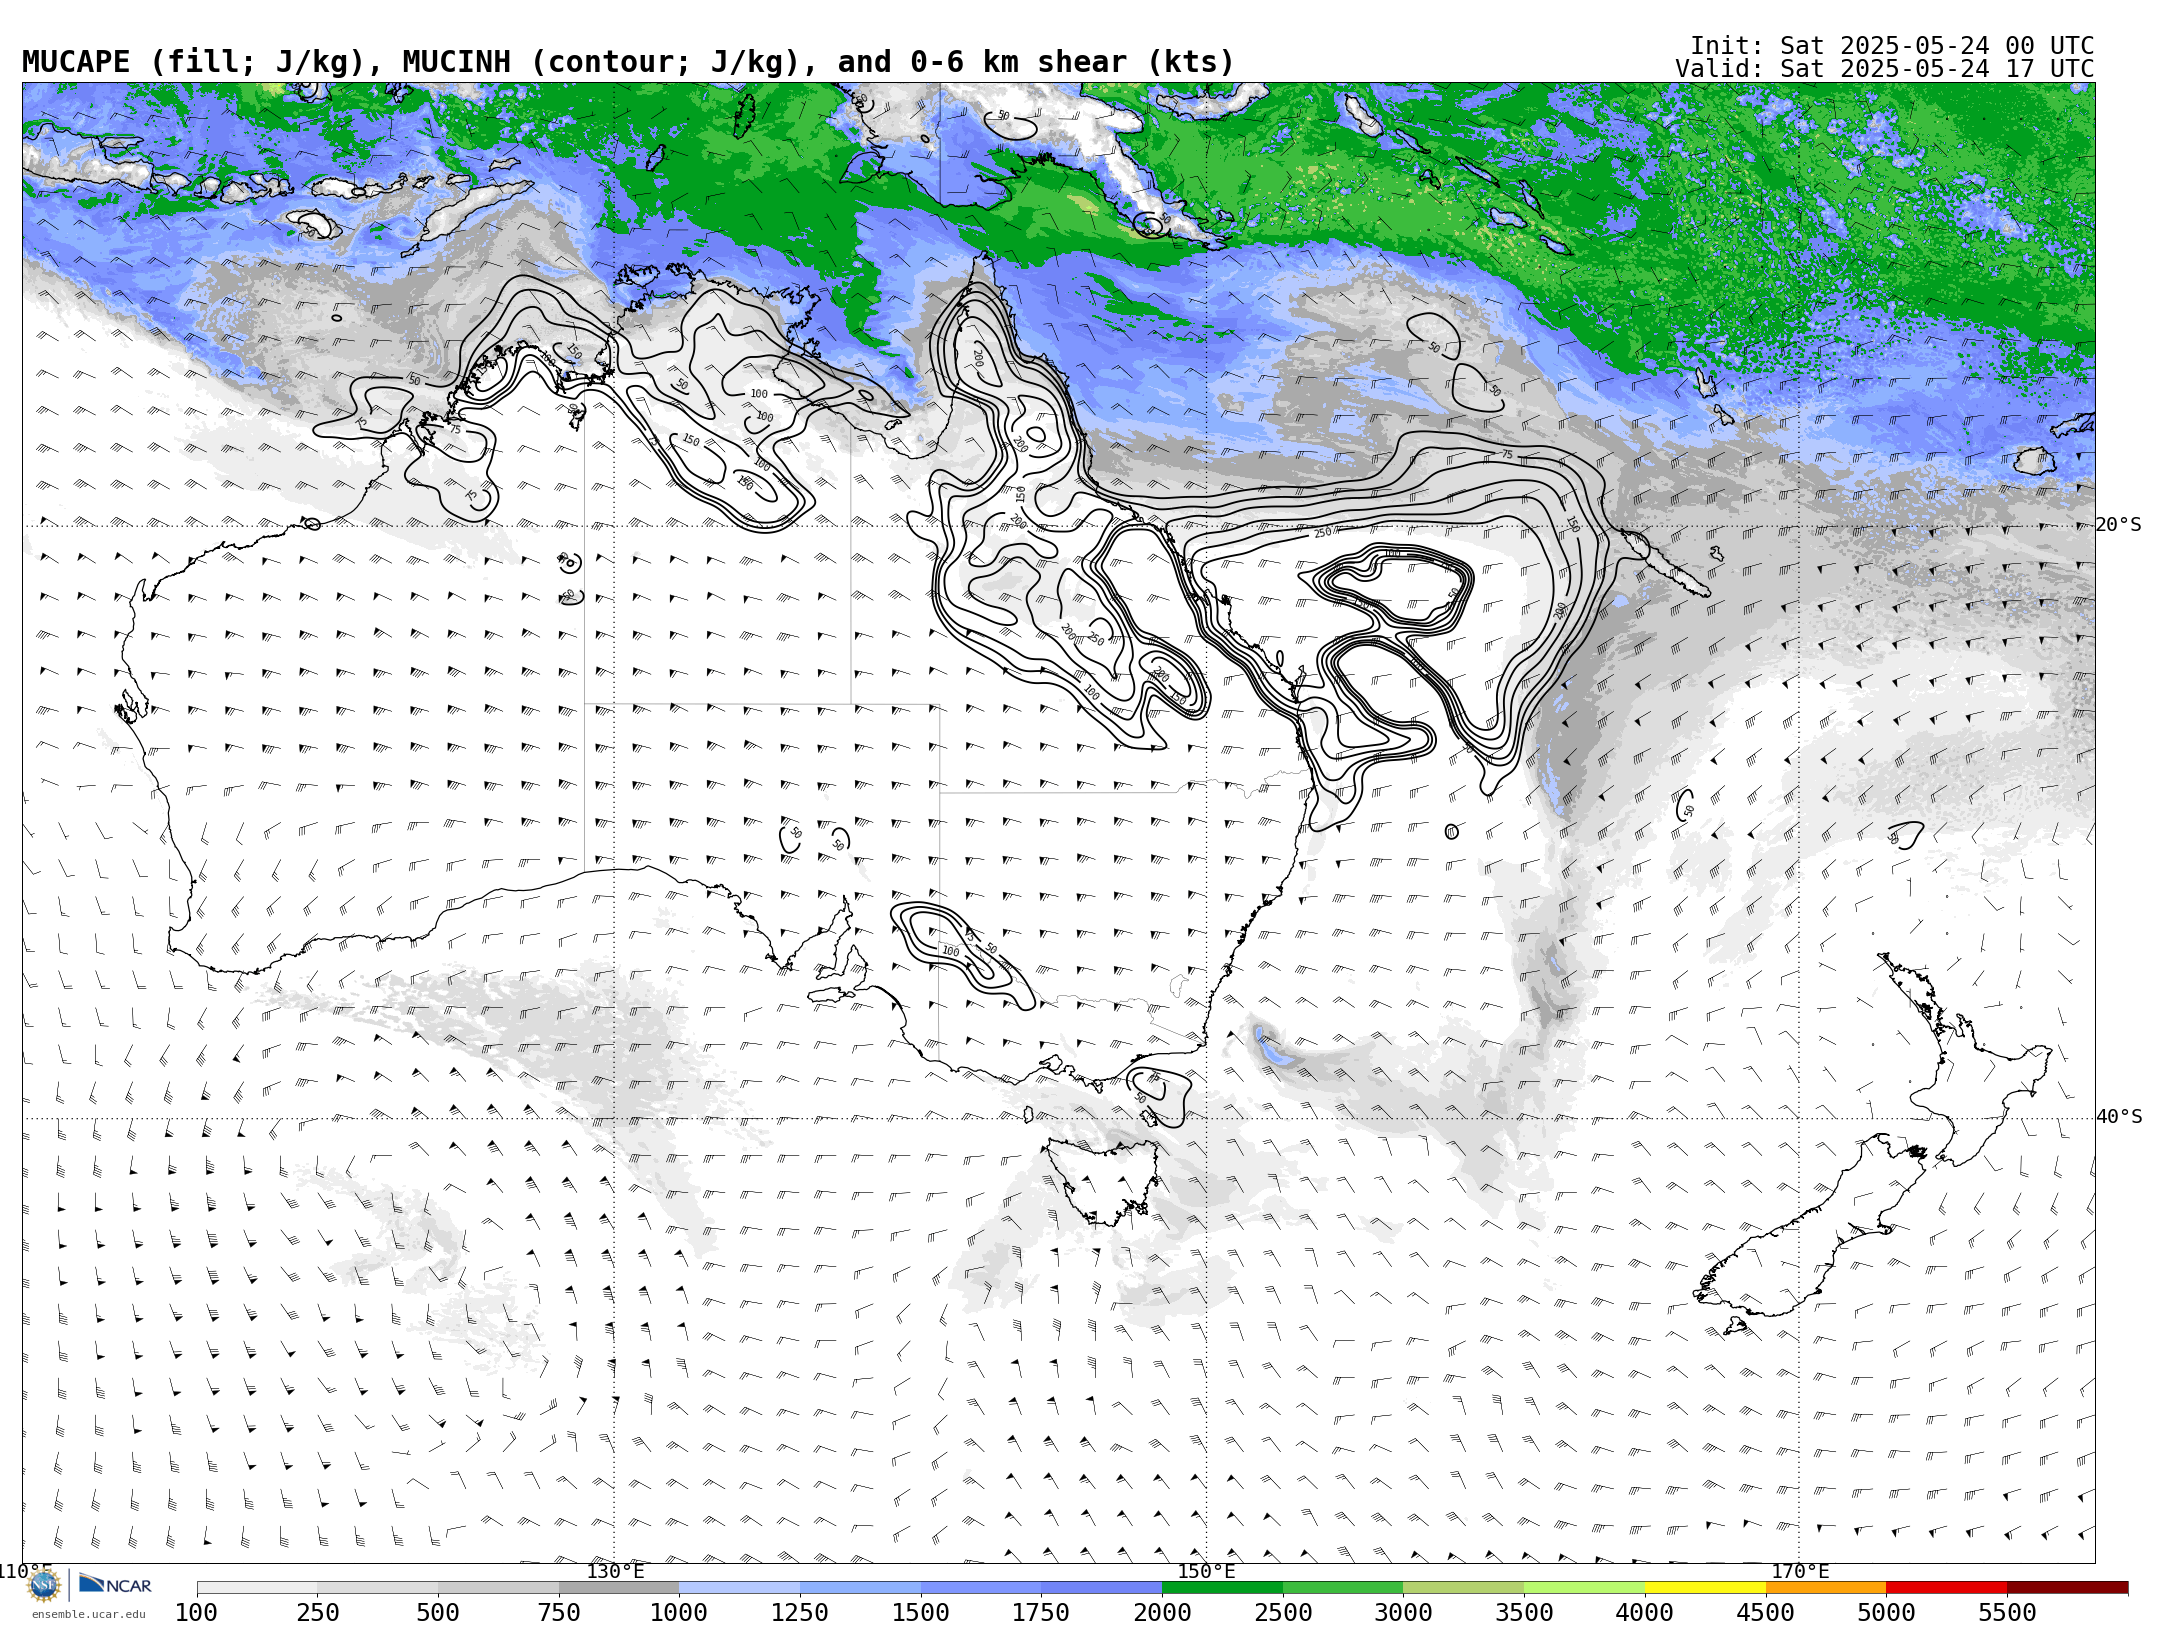This screenshot has height=1626, width=2160.
Task: Pick the red 5000-5500 colorbar swatch
Action: tap(1946, 1587)
